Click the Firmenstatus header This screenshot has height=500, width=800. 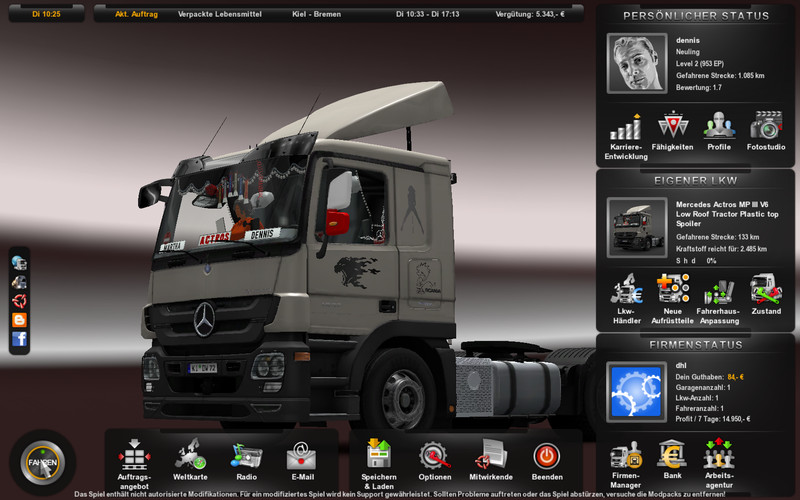(x=696, y=345)
